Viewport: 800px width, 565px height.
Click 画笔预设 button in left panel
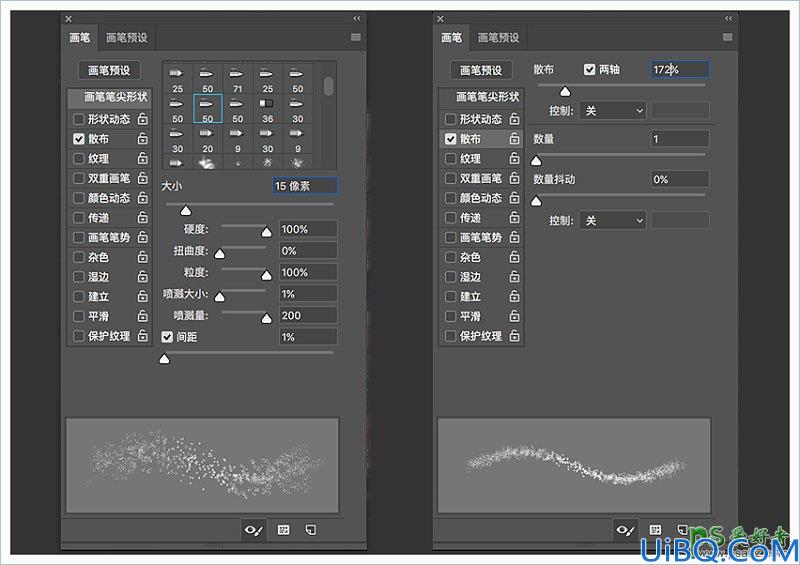tap(109, 70)
